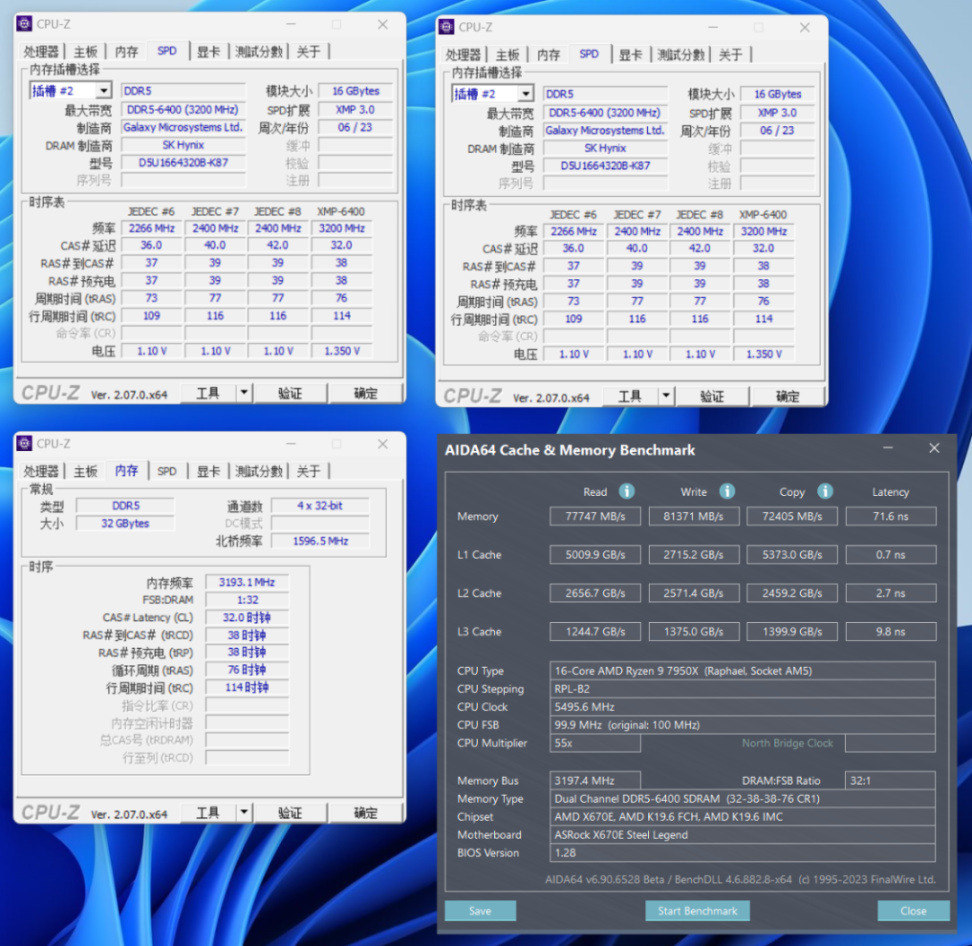Viewport: 972px width, 946px height.
Task: Click 确定 button in top-right CPU-Z
Action: point(787,396)
